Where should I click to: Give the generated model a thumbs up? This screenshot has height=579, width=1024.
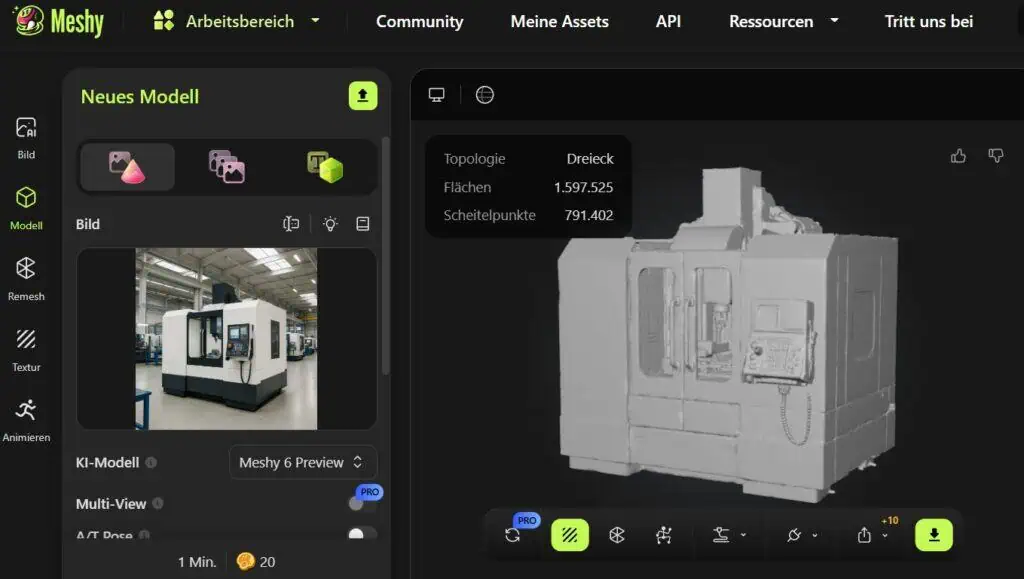click(958, 156)
